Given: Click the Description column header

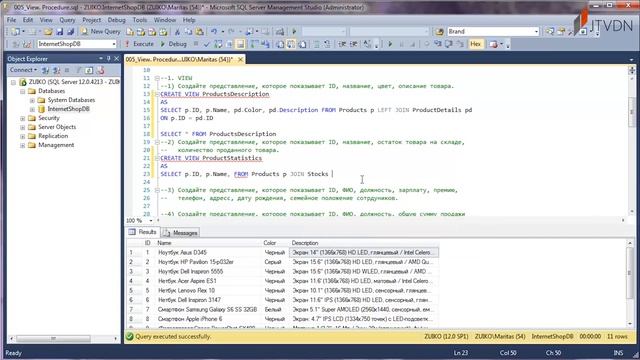Looking at the screenshot, I should (x=364, y=243).
